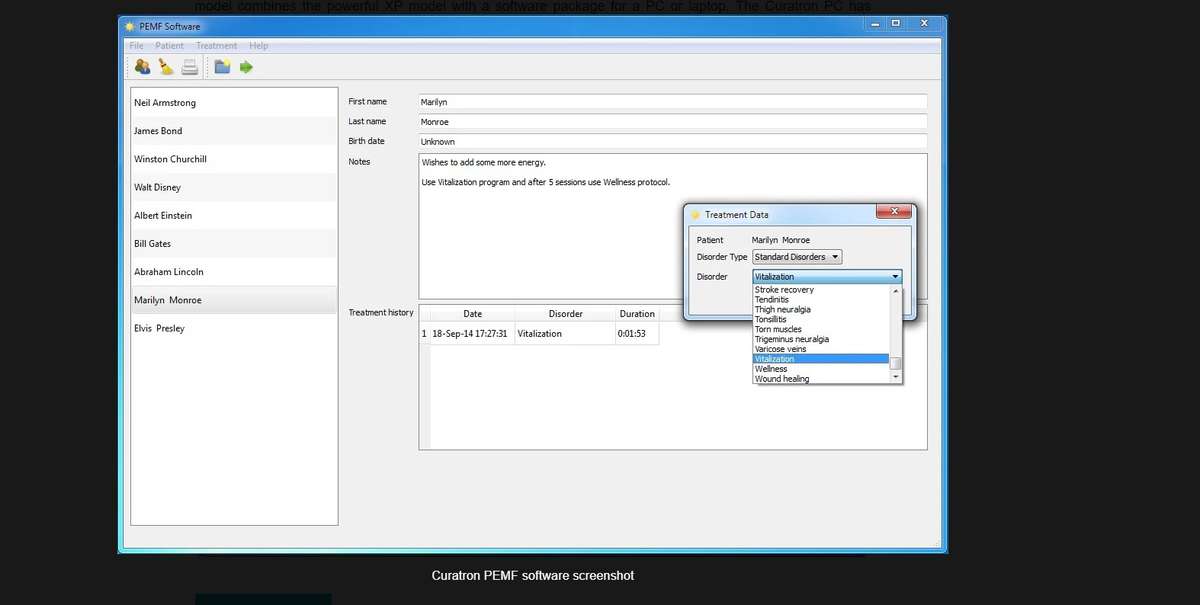
Task: Select patient Winston Churchill
Action: tap(234, 159)
